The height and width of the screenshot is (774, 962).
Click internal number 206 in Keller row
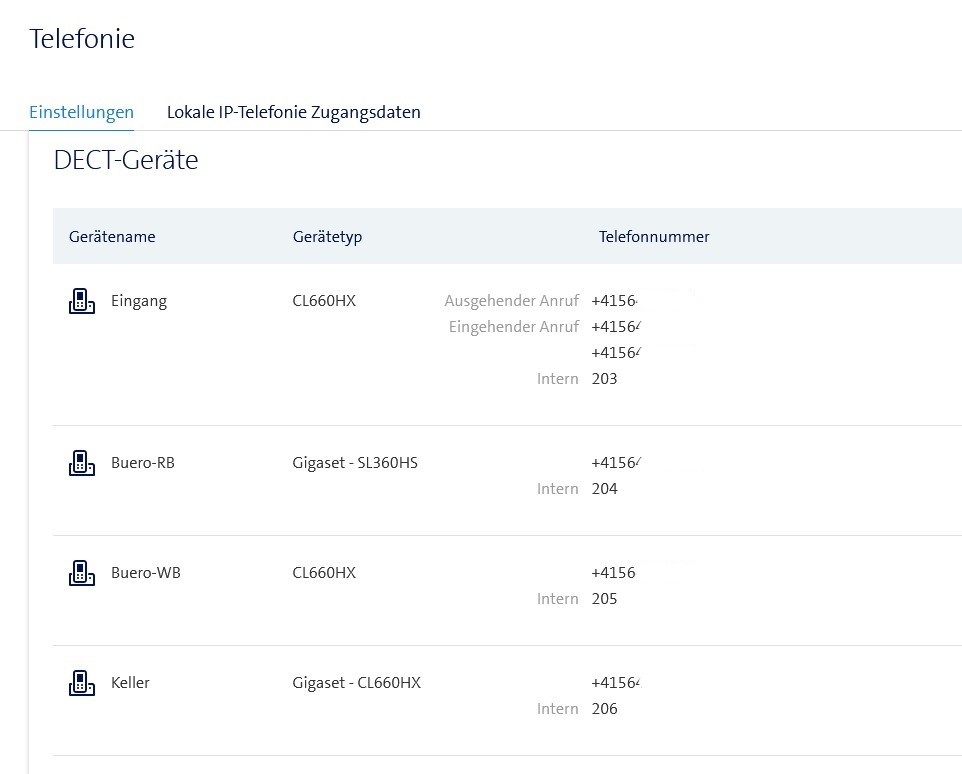pos(604,709)
